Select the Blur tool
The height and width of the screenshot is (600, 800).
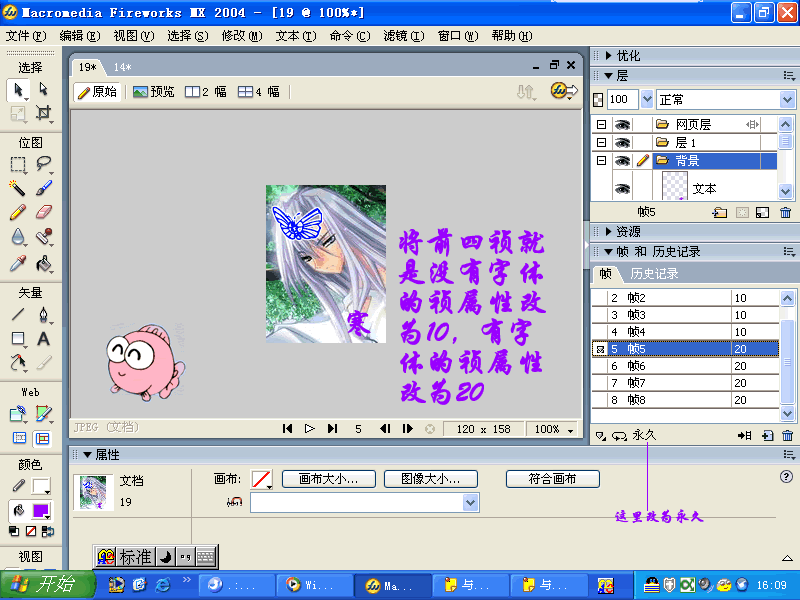18,237
